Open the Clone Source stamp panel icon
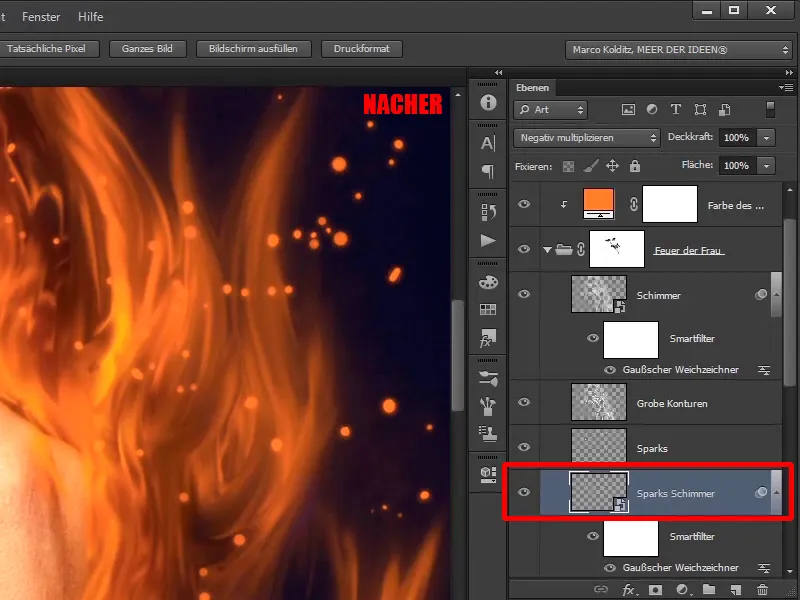This screenshot has width=800, height=600. click(x=488, y=434)
